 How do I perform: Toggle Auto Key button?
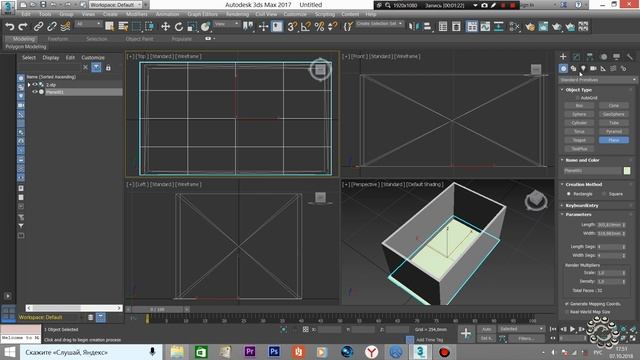pos(486,329)
